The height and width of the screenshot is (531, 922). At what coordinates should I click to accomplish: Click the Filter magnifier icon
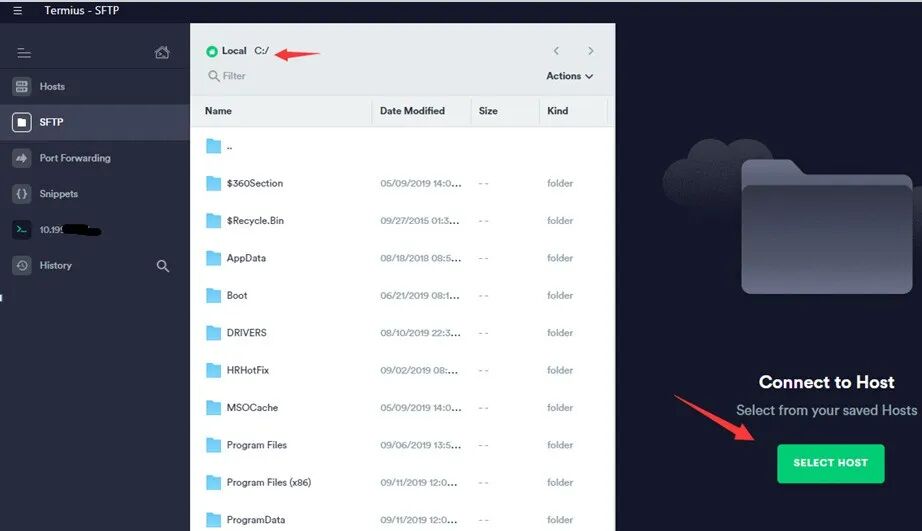pyautogui.click(x=213, y=76)
